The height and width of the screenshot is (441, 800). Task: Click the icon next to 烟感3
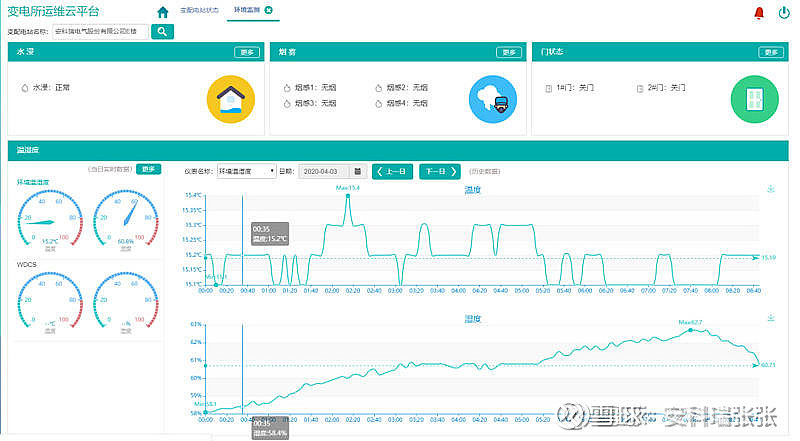tap(287, 104)
